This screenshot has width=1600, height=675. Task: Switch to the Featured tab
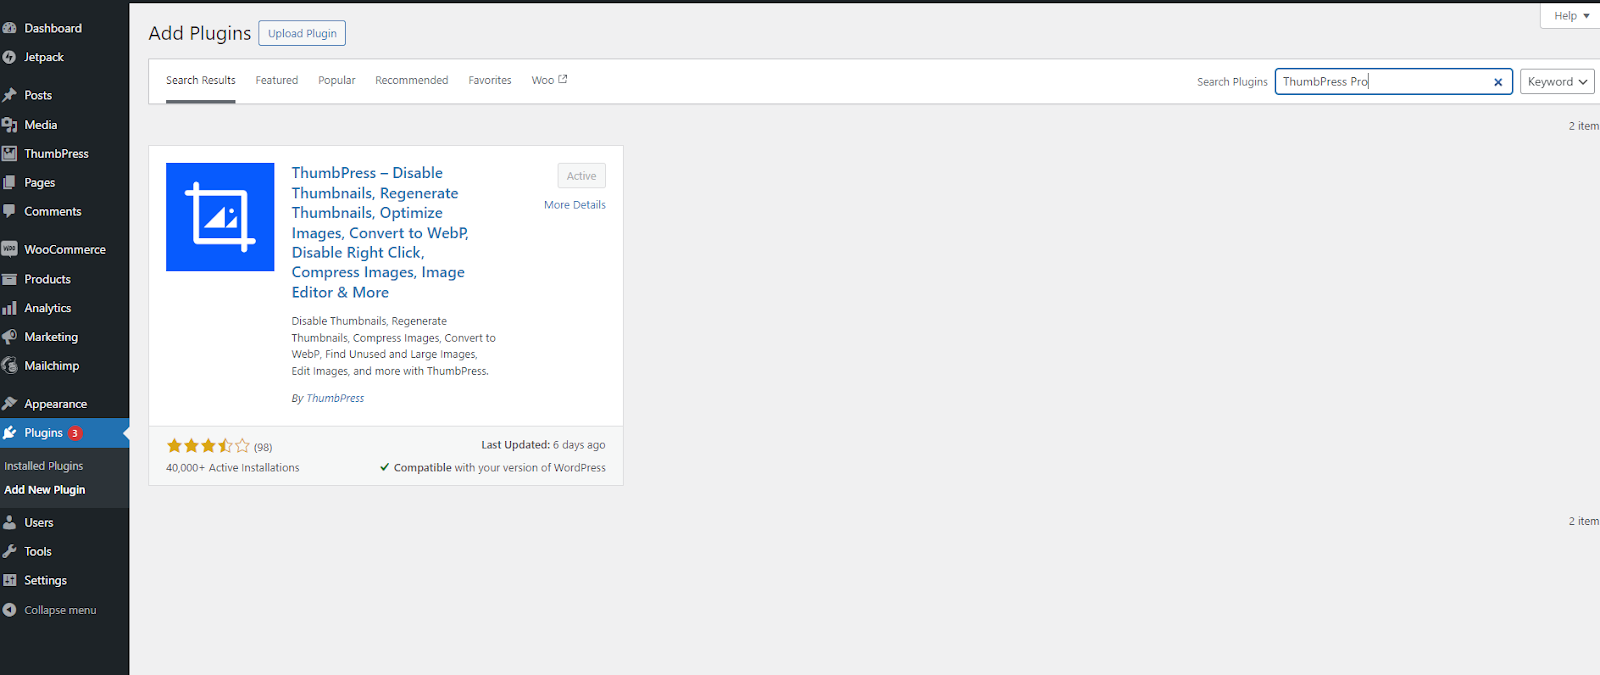point(277,81)
